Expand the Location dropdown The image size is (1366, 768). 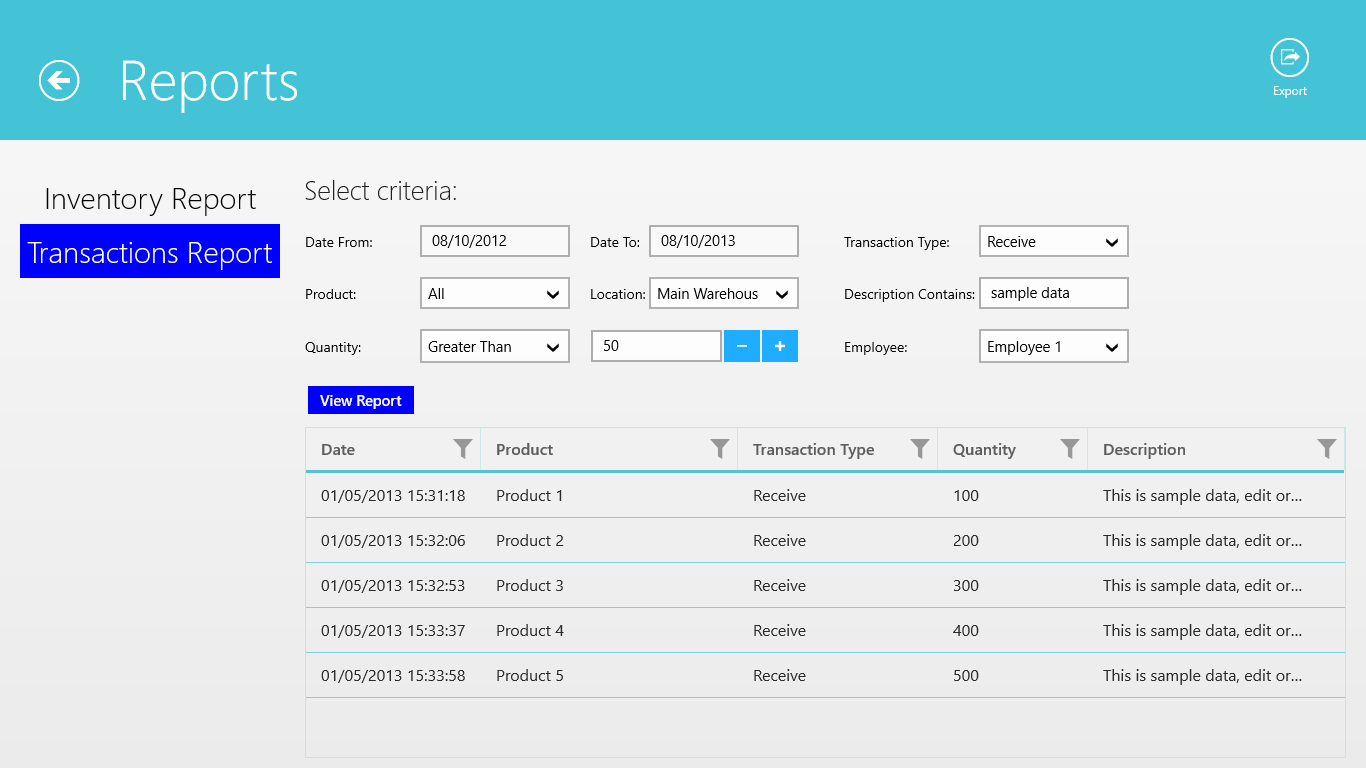(x=723, y=294)
